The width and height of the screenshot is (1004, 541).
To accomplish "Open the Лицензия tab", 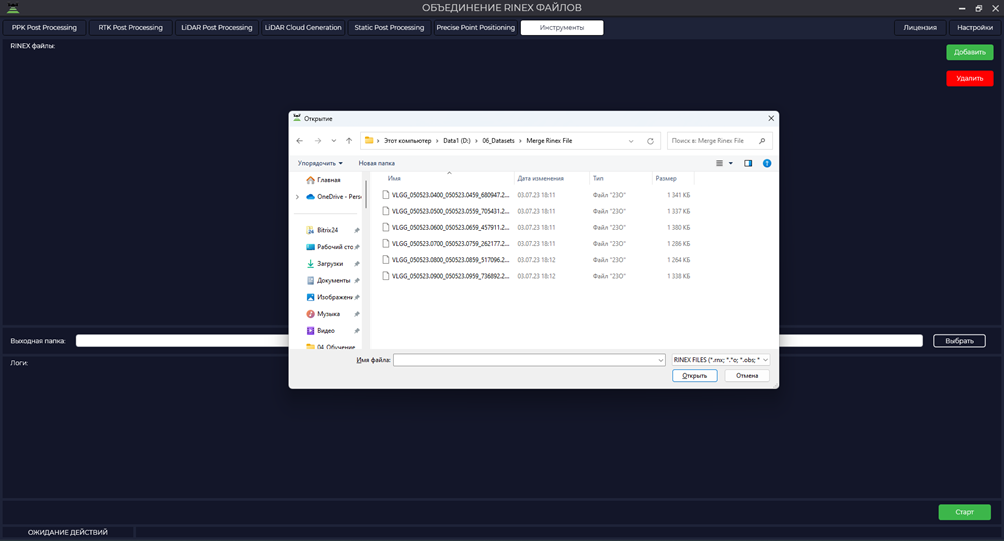I will coord(920,28).
